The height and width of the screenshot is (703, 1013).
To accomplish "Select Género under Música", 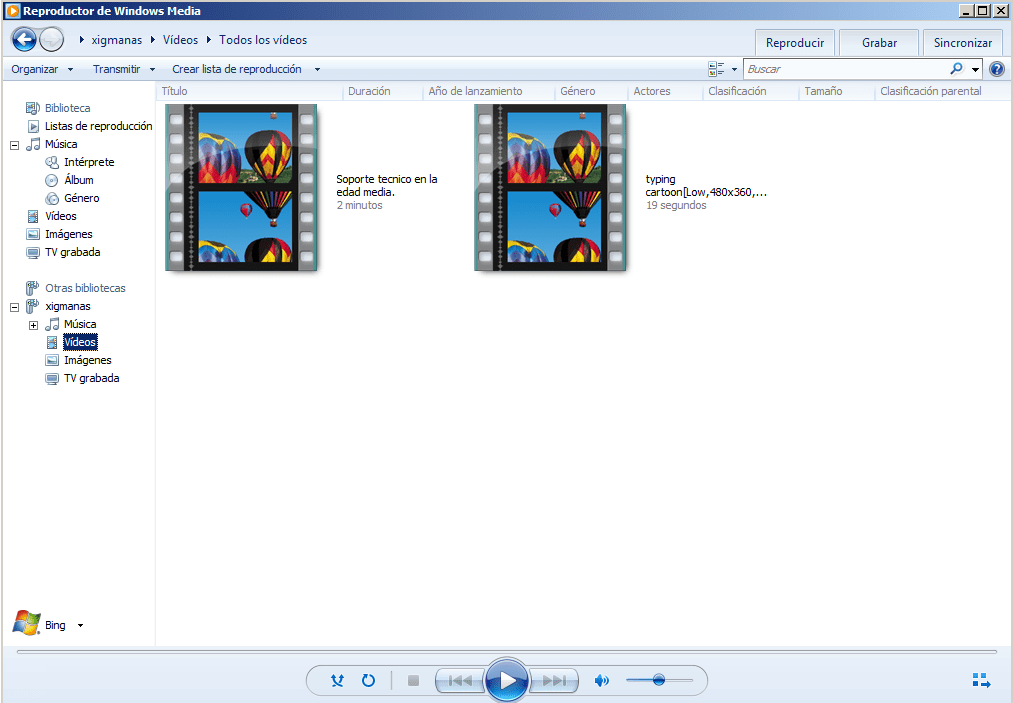I will pyautogui.click(x=81, y=198).
